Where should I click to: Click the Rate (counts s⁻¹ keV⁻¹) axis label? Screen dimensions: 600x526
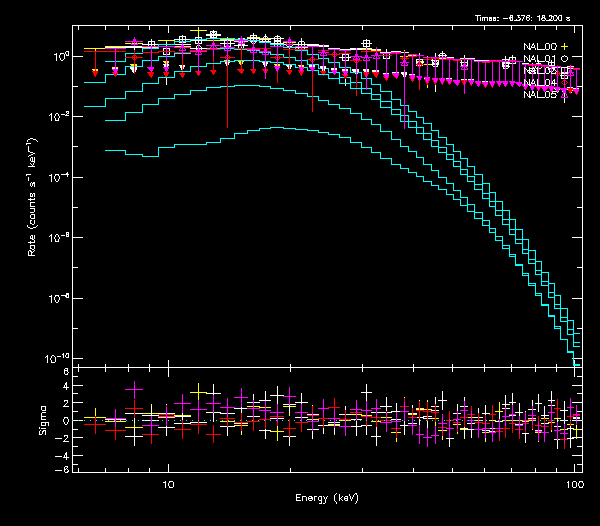[34, 195]
